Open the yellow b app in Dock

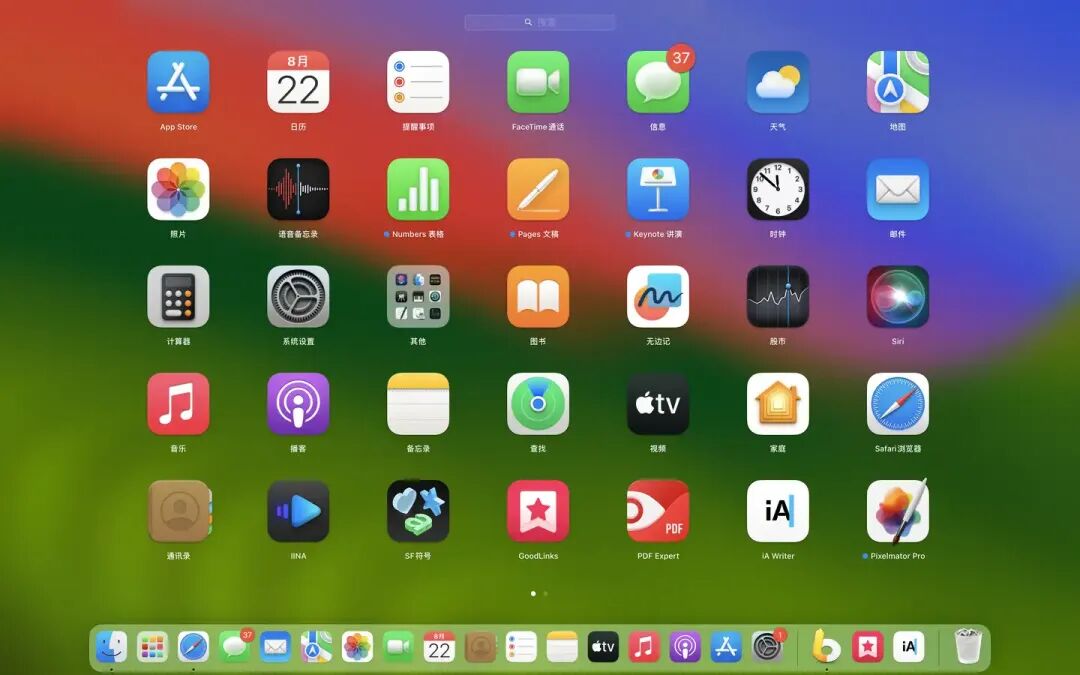coord(827,647)
